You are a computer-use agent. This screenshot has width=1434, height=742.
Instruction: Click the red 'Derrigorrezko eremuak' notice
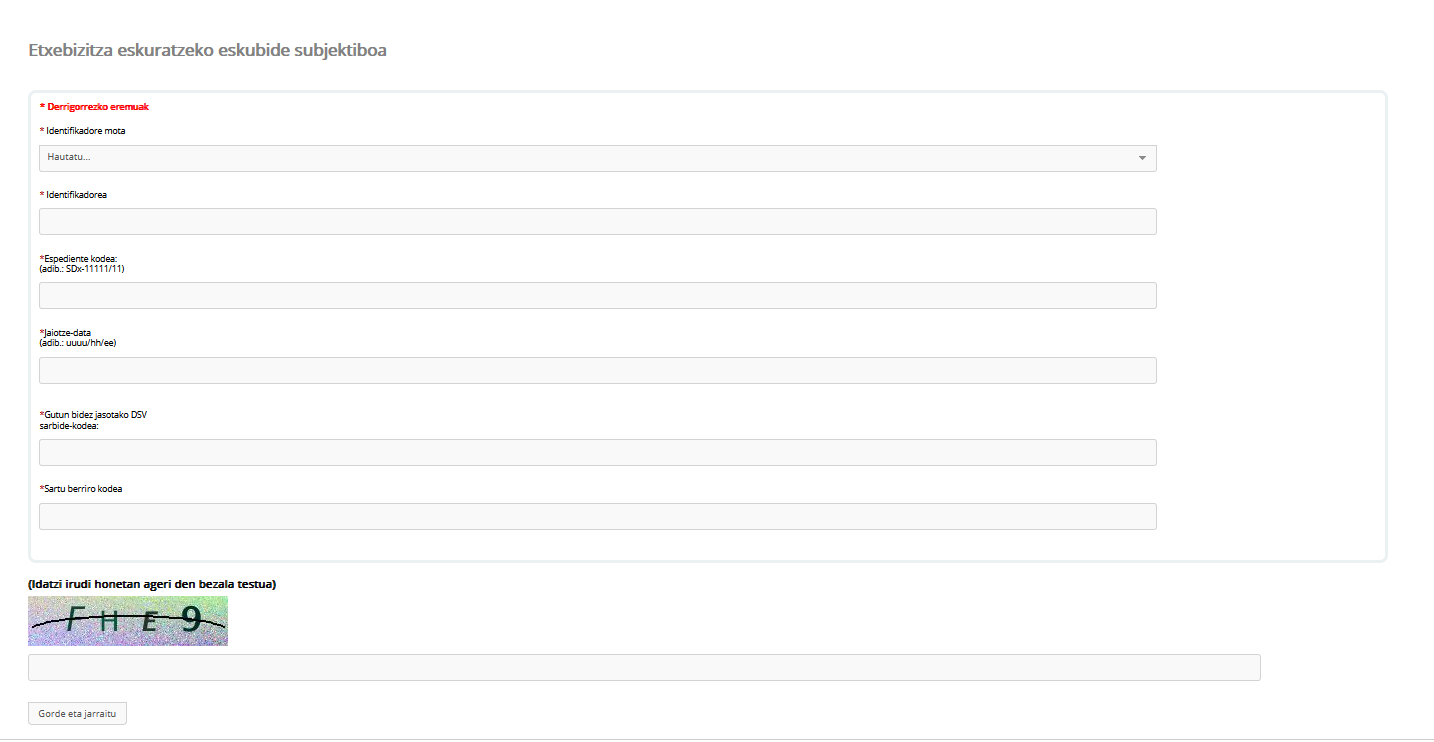(97, 106)
